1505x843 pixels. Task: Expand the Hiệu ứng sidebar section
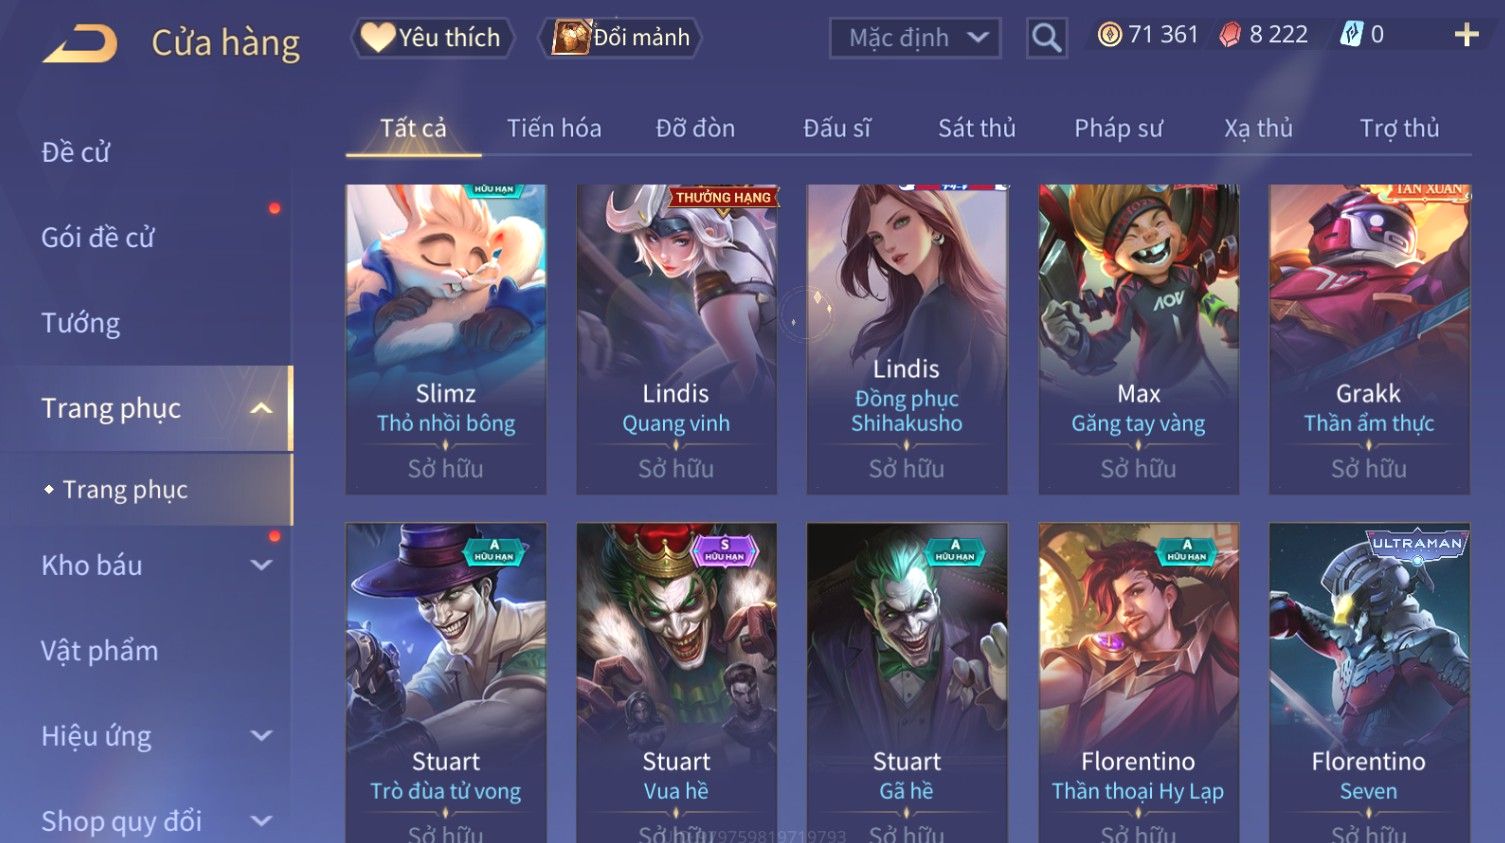261,736
